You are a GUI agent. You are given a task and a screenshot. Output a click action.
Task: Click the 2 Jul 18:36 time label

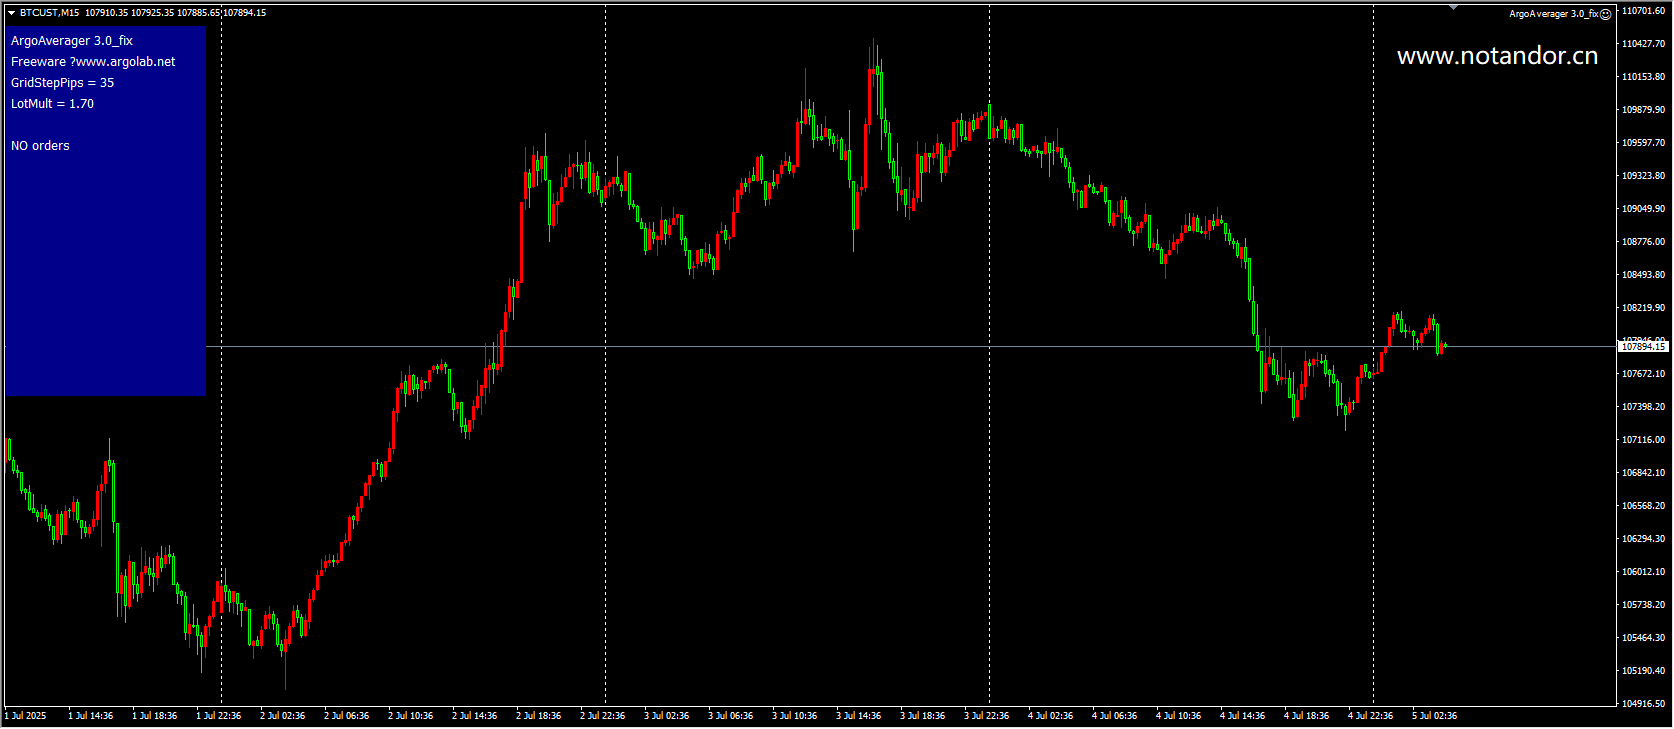538,716
